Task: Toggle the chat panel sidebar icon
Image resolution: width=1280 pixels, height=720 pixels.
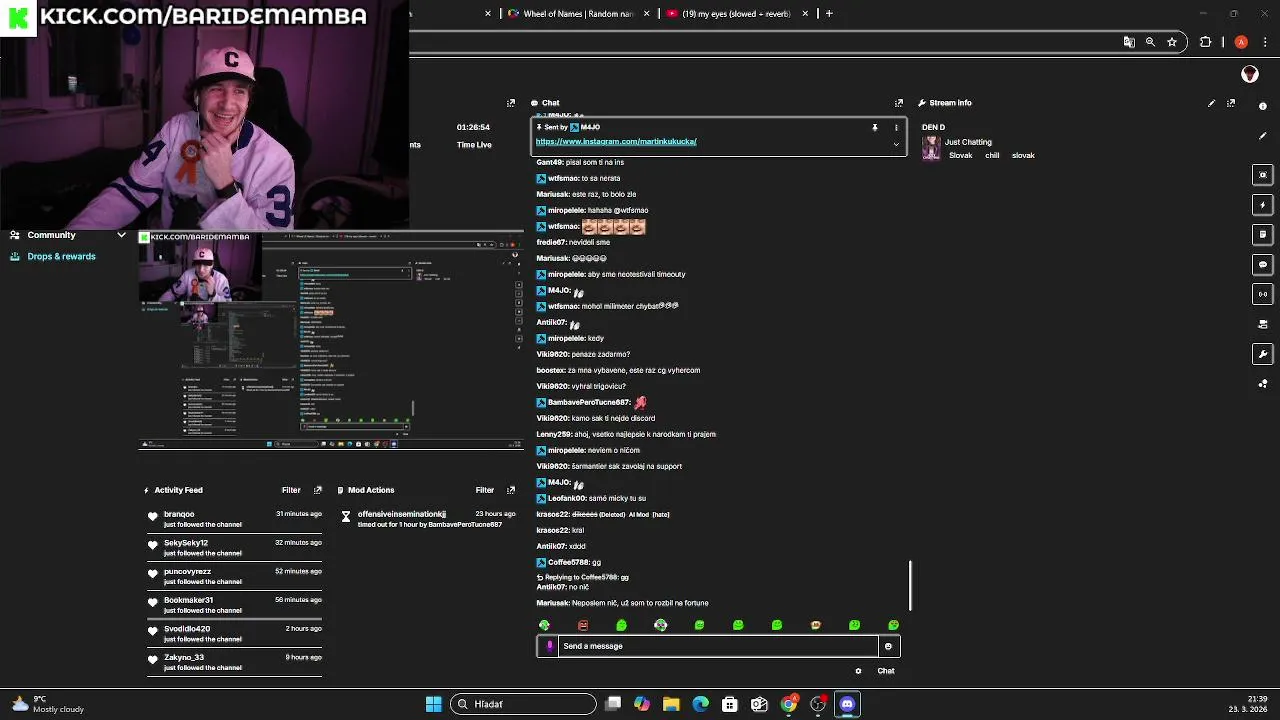Action: [x=1263, y=265]
